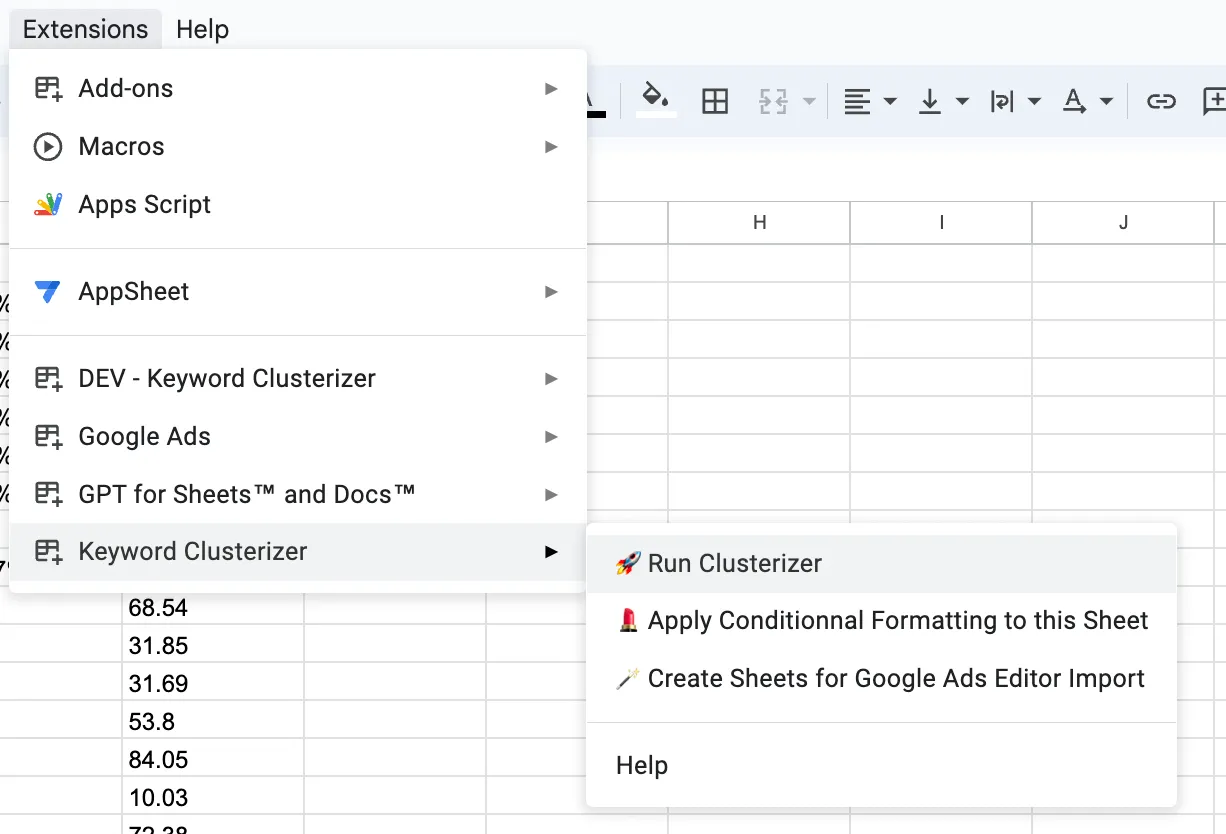Select column I header
Viewport: 1226px width, 834px height.
(941, 223)
